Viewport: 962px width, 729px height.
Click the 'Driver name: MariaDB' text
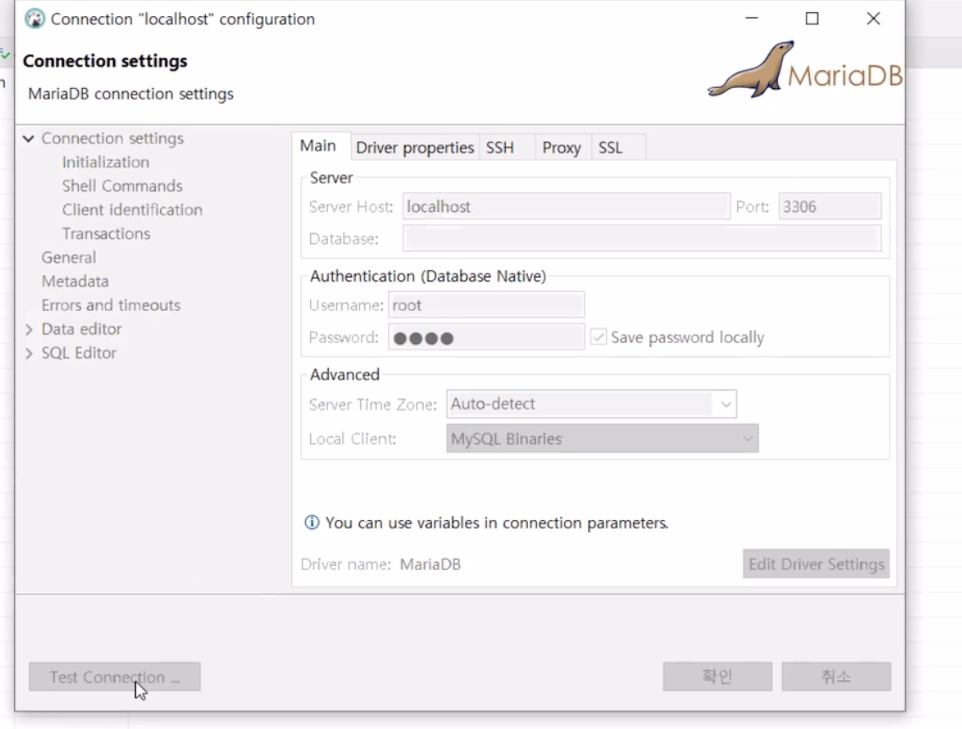point(380,565)
